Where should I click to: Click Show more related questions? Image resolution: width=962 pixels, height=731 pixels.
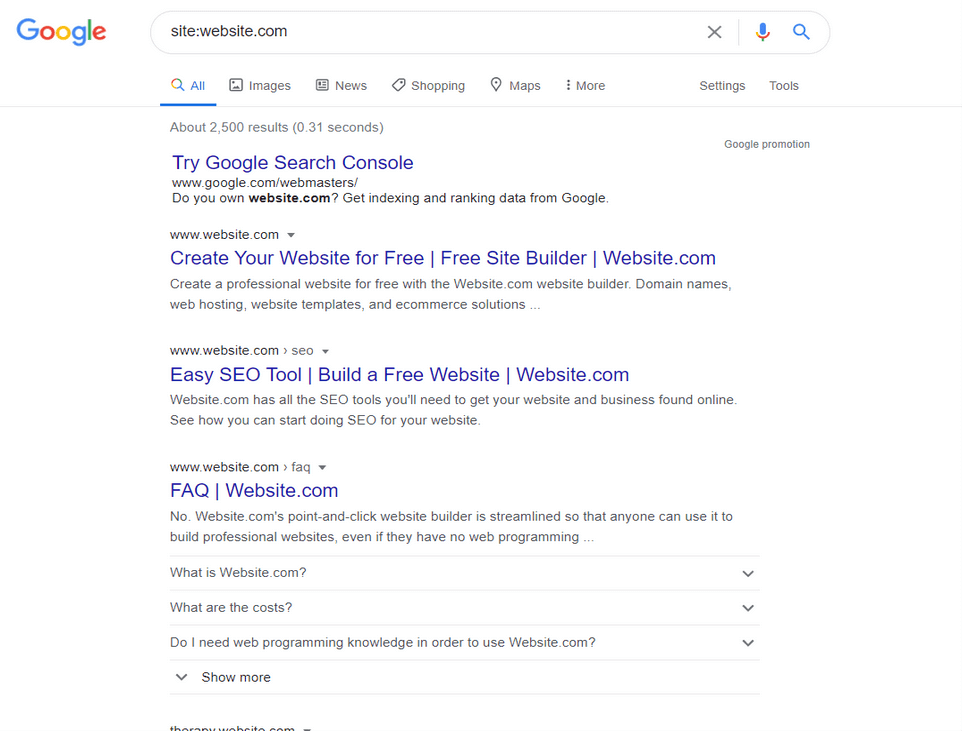235,677
